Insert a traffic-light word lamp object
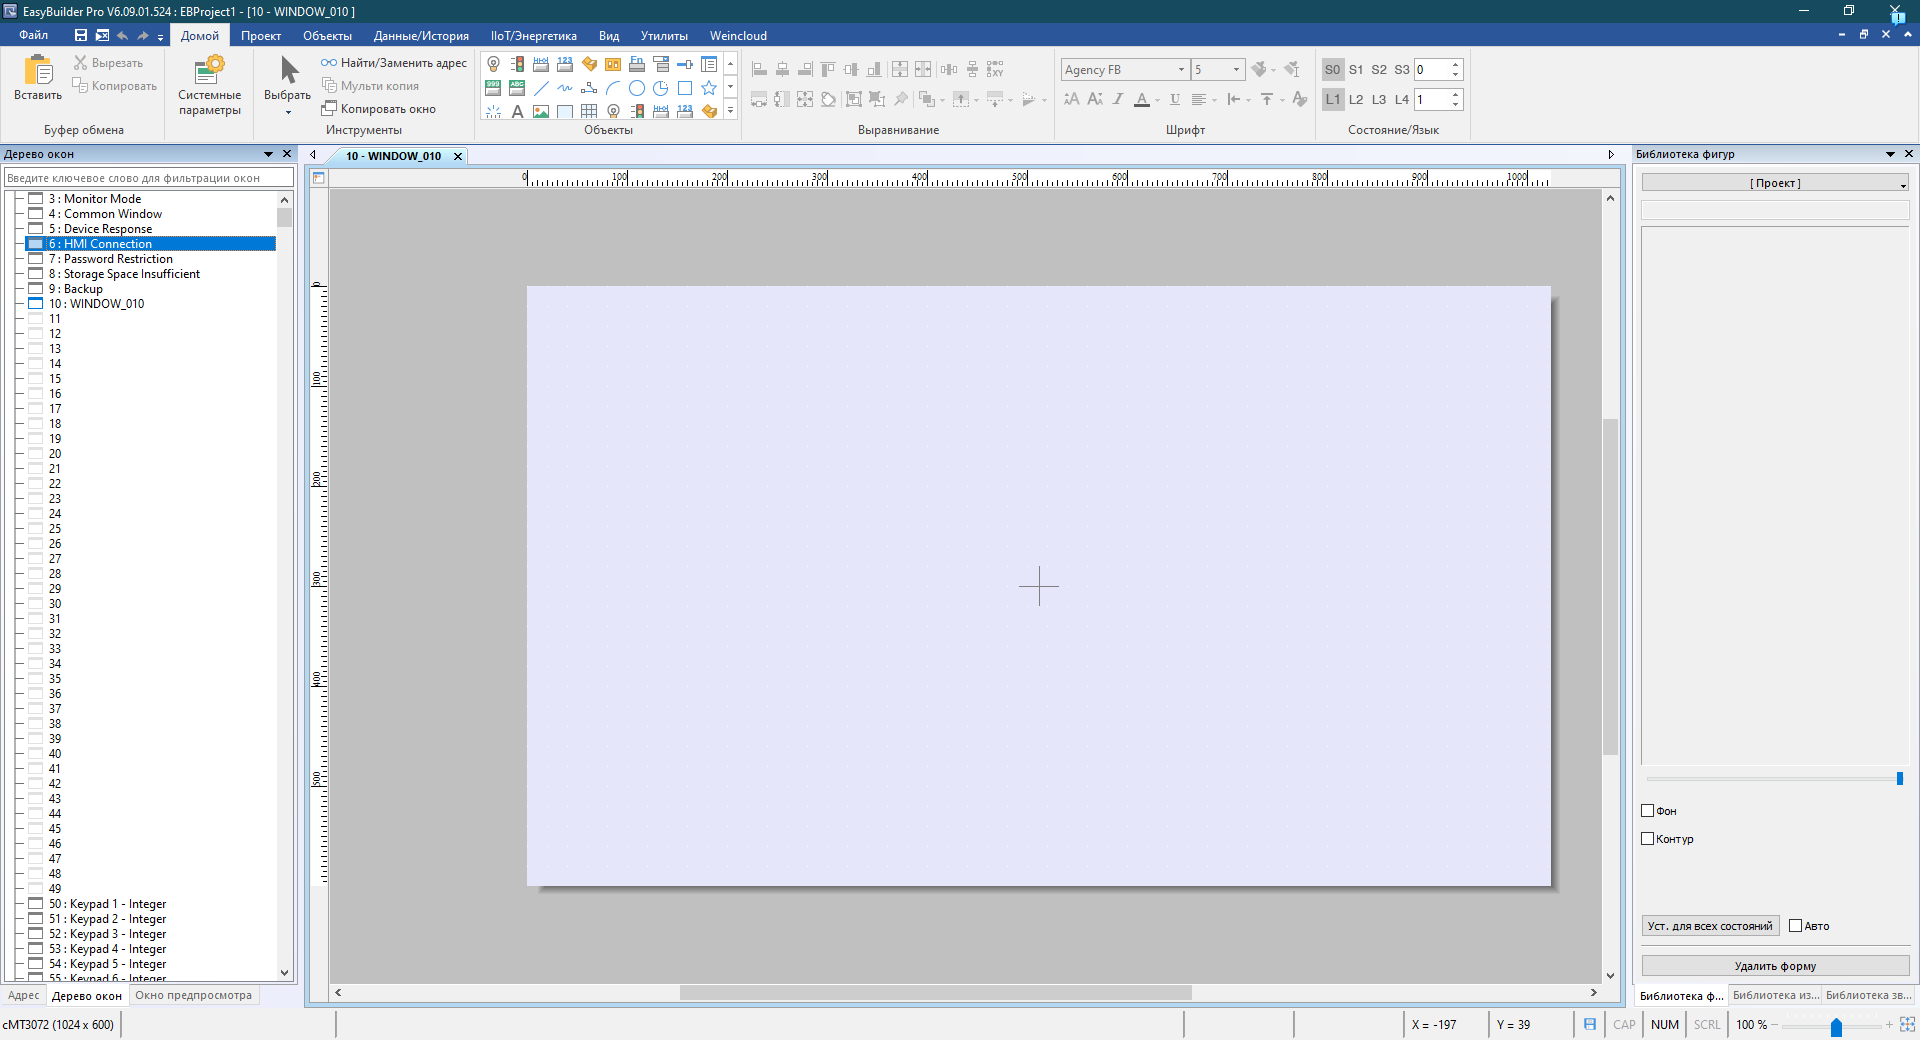Screen dimensions: 1920x1040 point(517,64)
